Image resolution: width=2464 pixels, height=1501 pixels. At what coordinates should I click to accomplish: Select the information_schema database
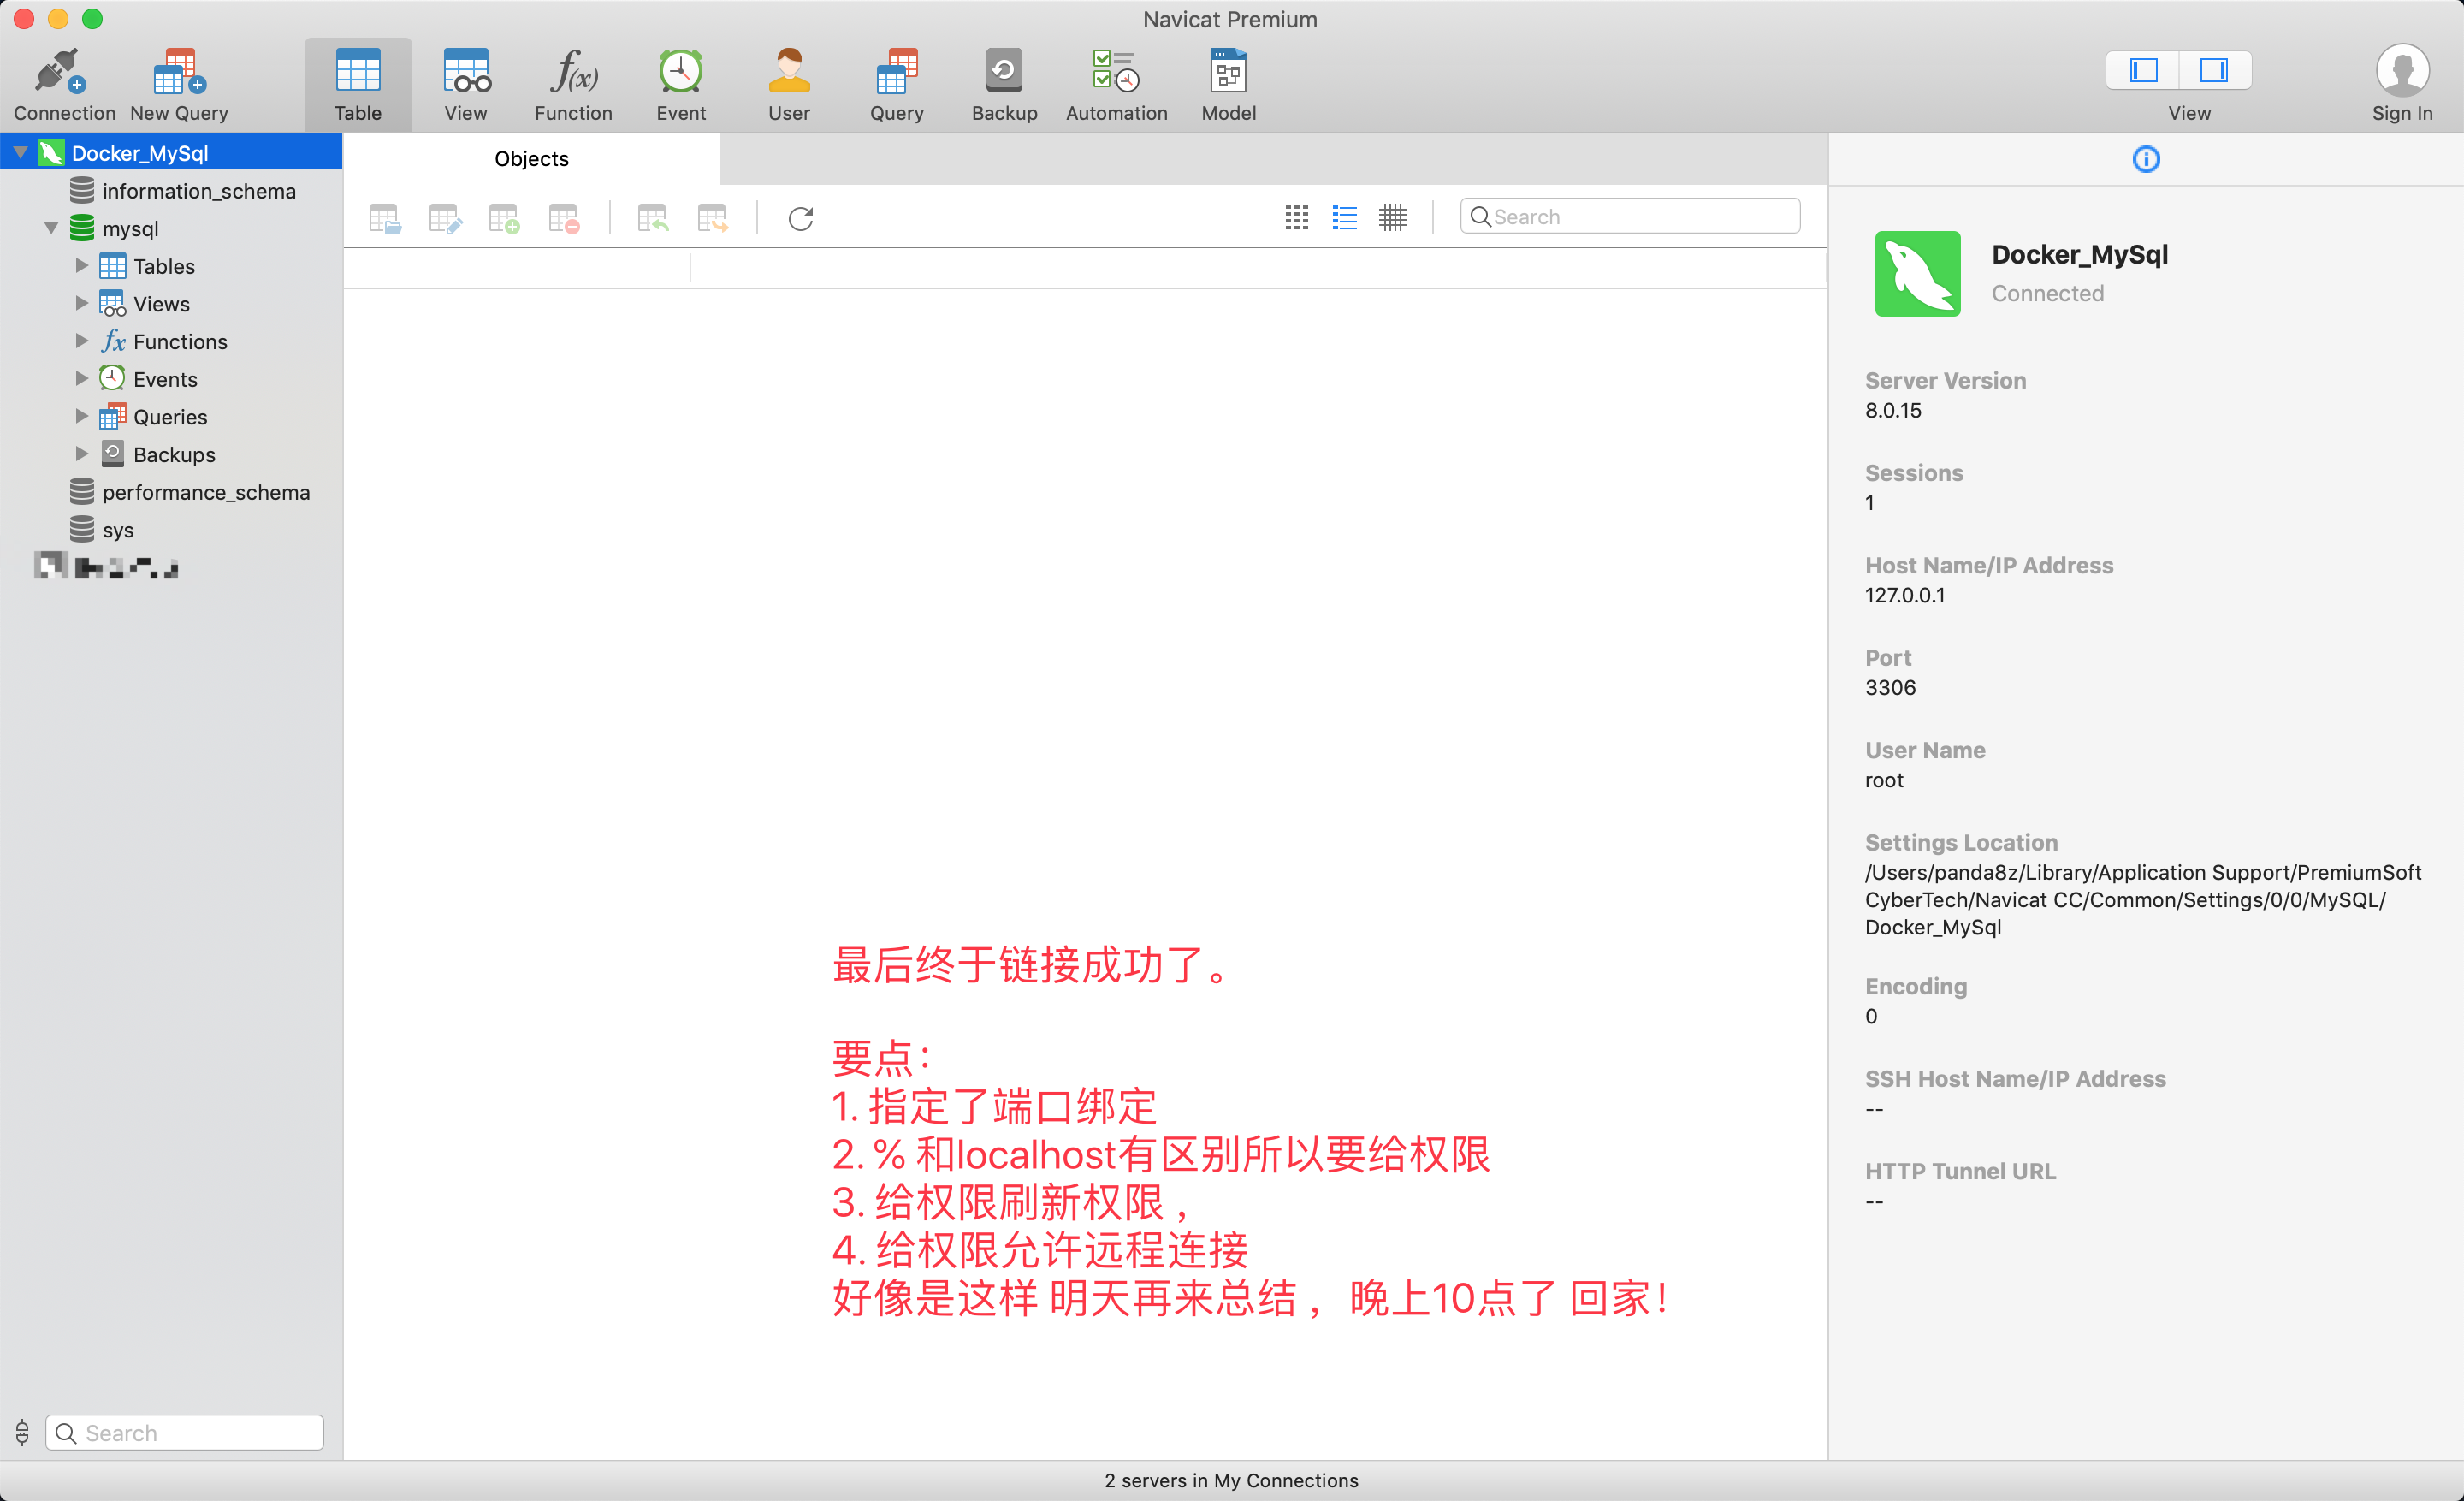tap(171, 191)
